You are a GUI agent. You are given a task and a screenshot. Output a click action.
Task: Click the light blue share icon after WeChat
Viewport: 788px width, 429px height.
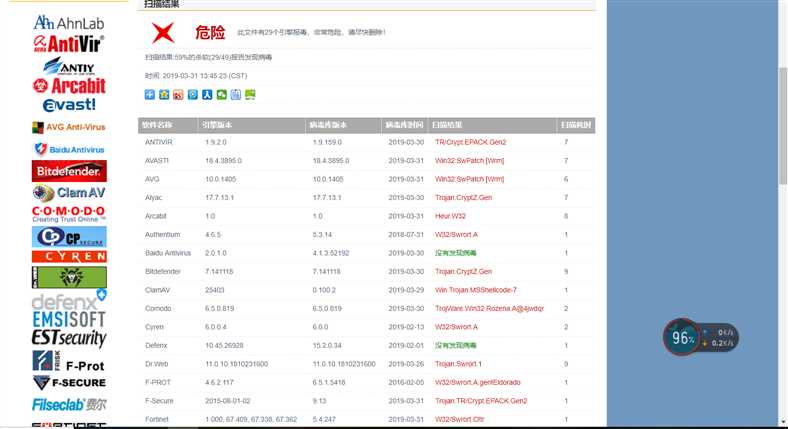236,94
